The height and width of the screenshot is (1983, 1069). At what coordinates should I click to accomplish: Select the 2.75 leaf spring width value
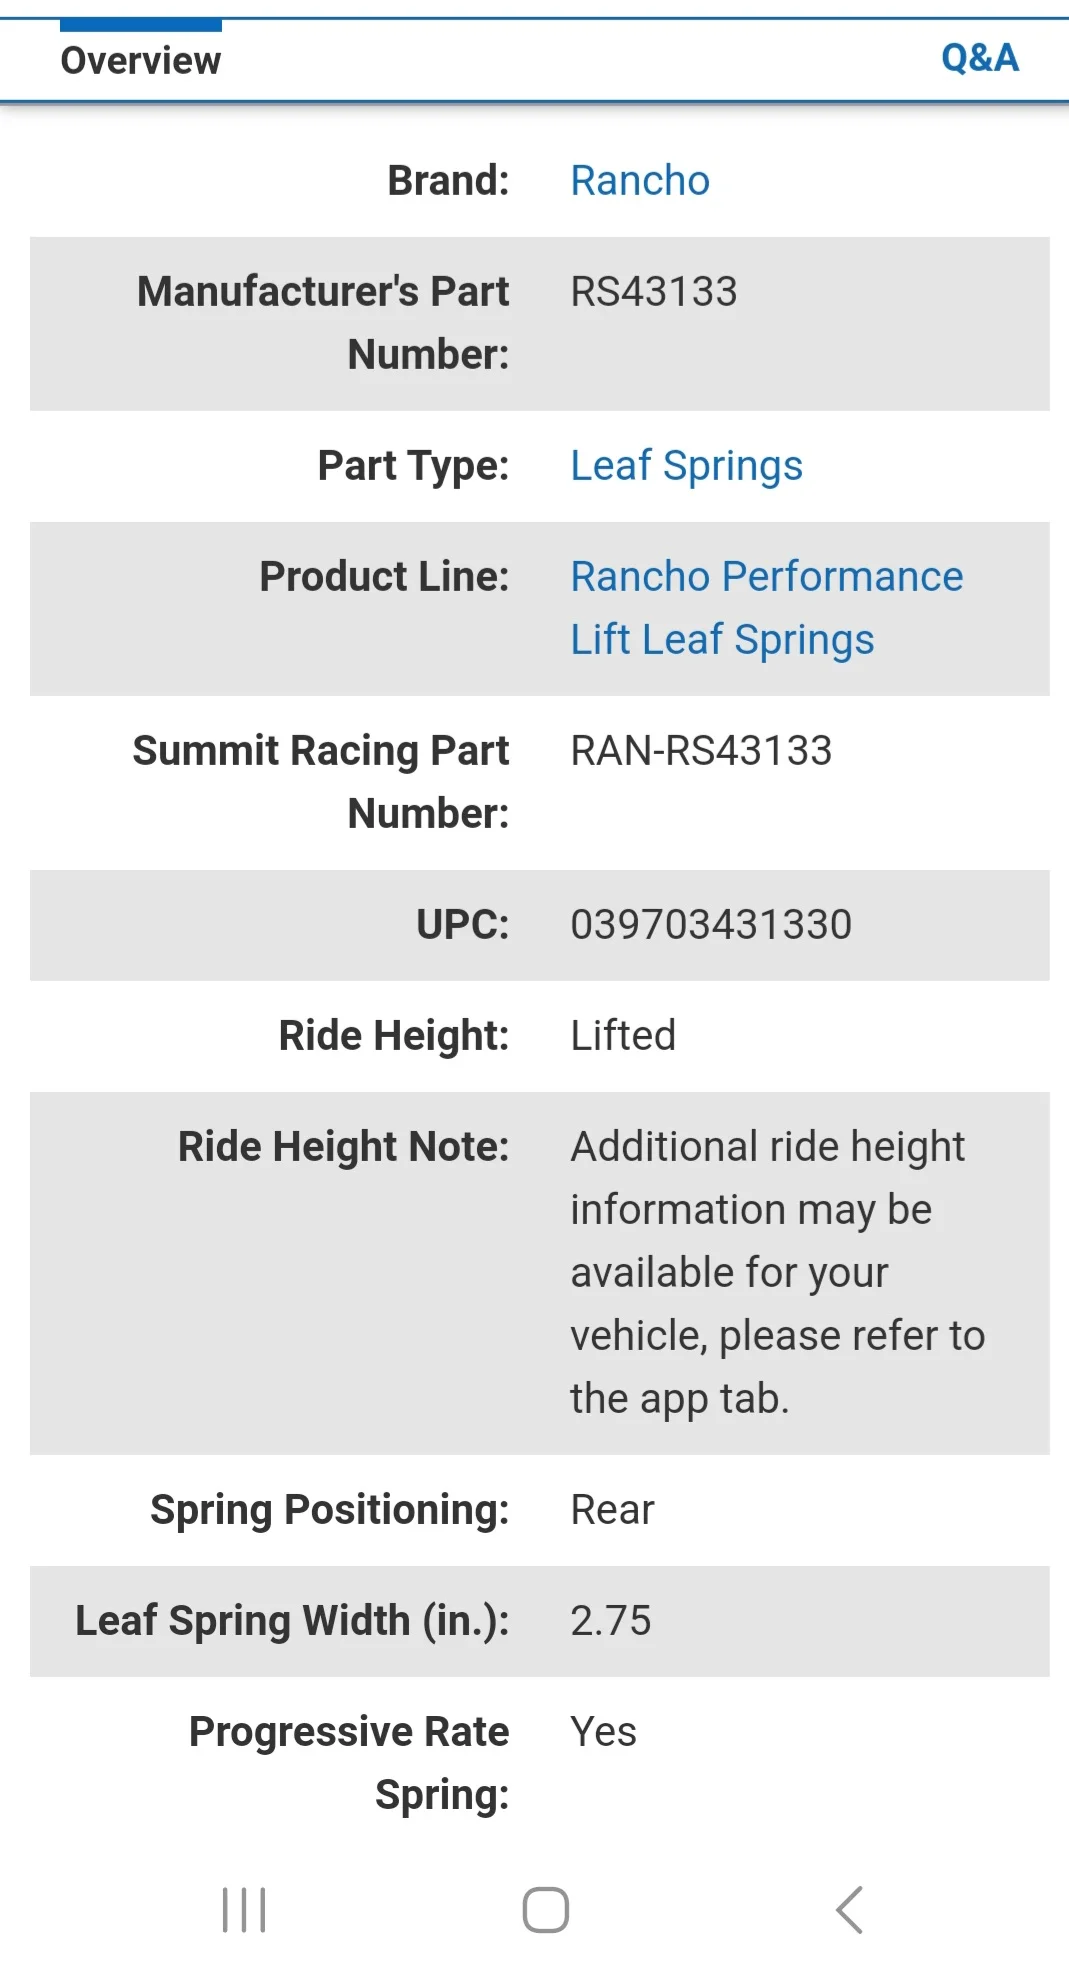point(610,1621)
